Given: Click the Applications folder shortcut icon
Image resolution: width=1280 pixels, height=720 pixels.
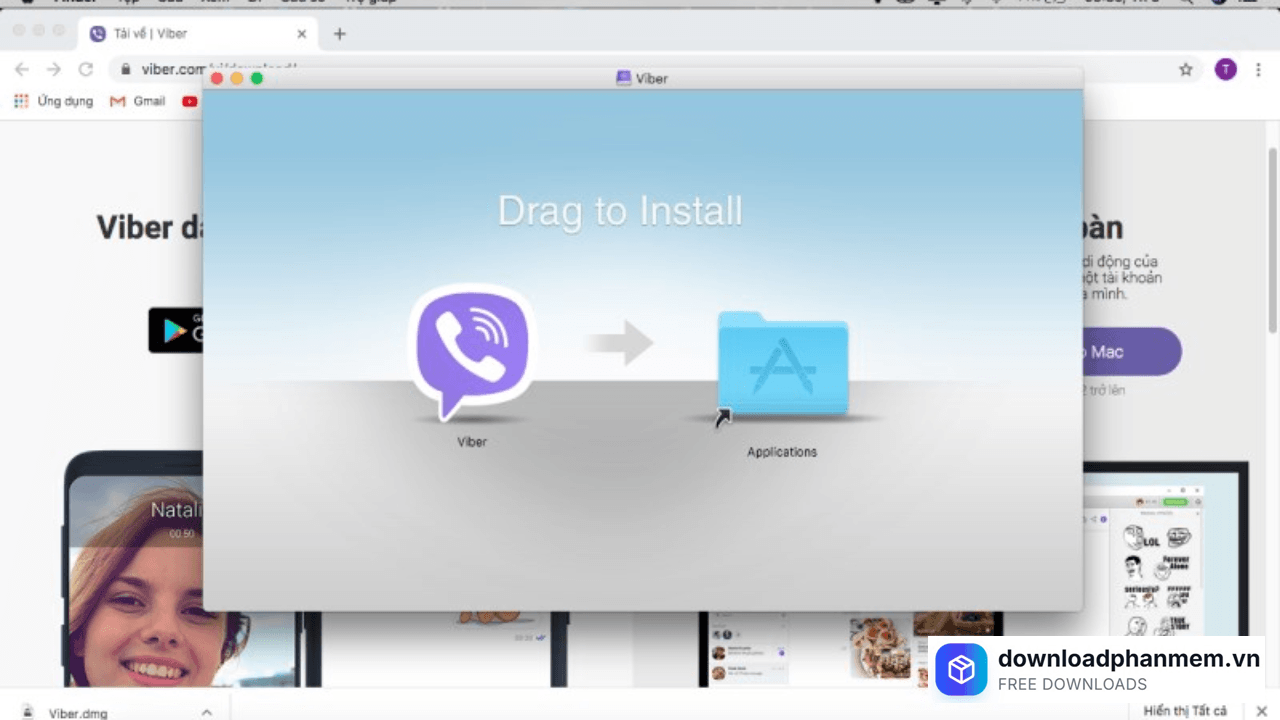Looking at the screenshot, I should click(782, 365).
